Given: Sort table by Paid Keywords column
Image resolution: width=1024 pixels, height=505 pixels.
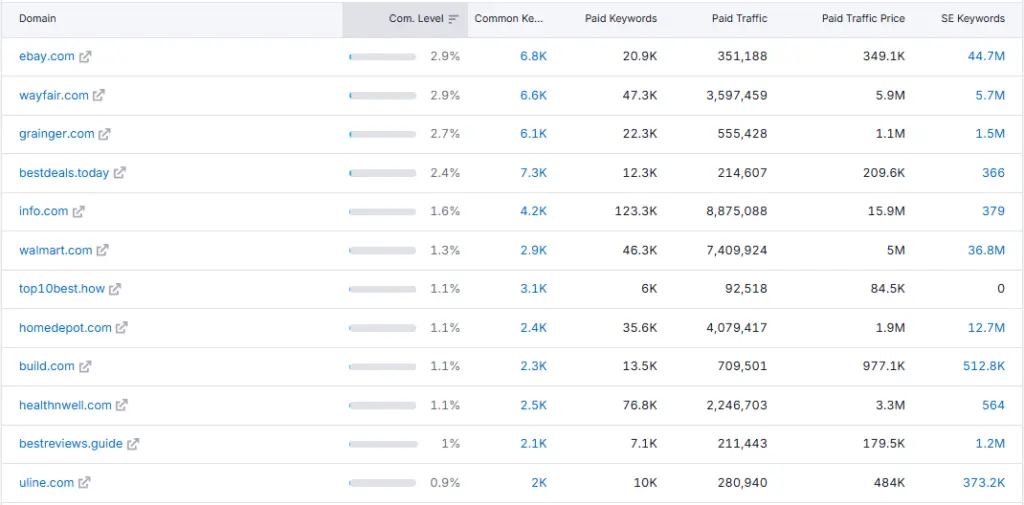Looking at the screenshot, I should click(620, 19).
